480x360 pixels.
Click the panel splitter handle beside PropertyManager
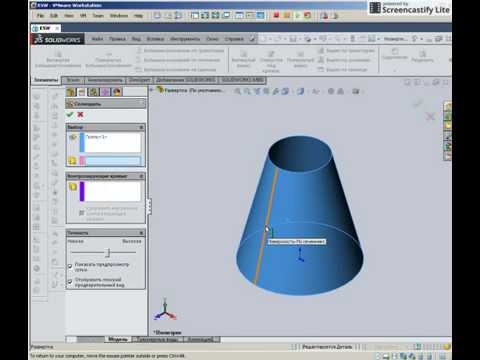tap(149, 207)
